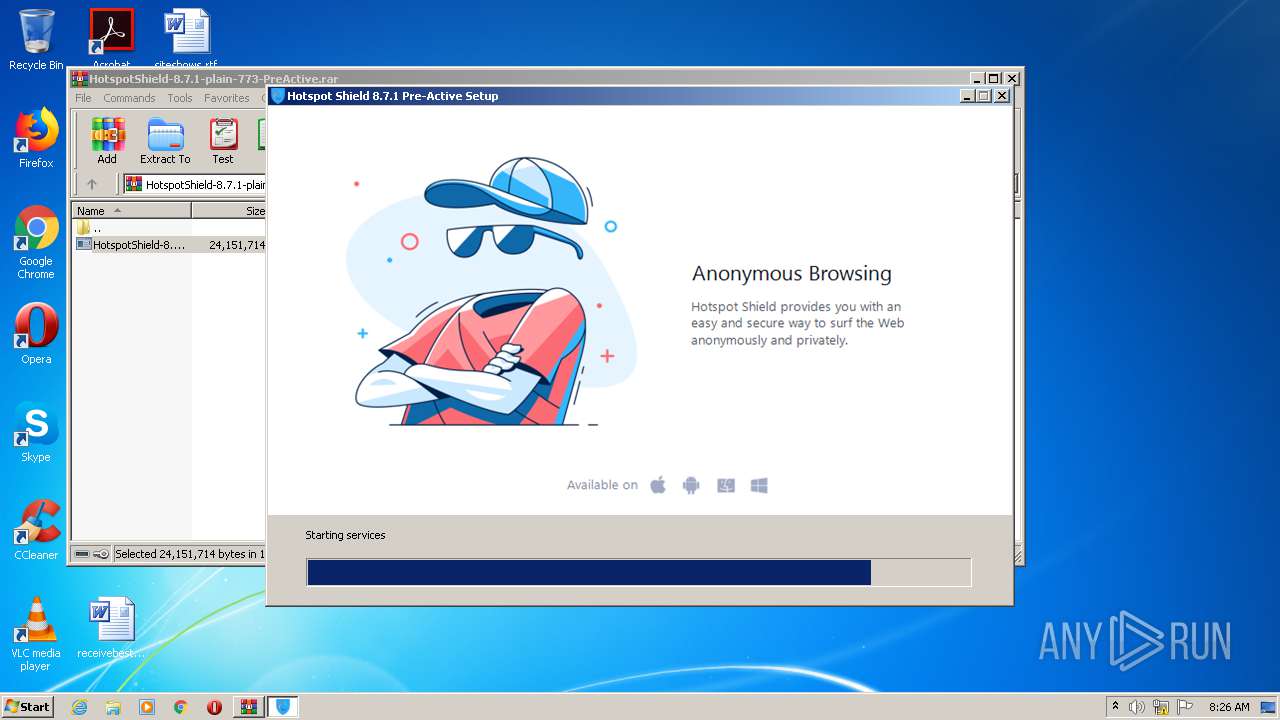Screen dimensions: 1280x720
Task: Open the Skype desktop shortcut
Action: click(36, 432)
